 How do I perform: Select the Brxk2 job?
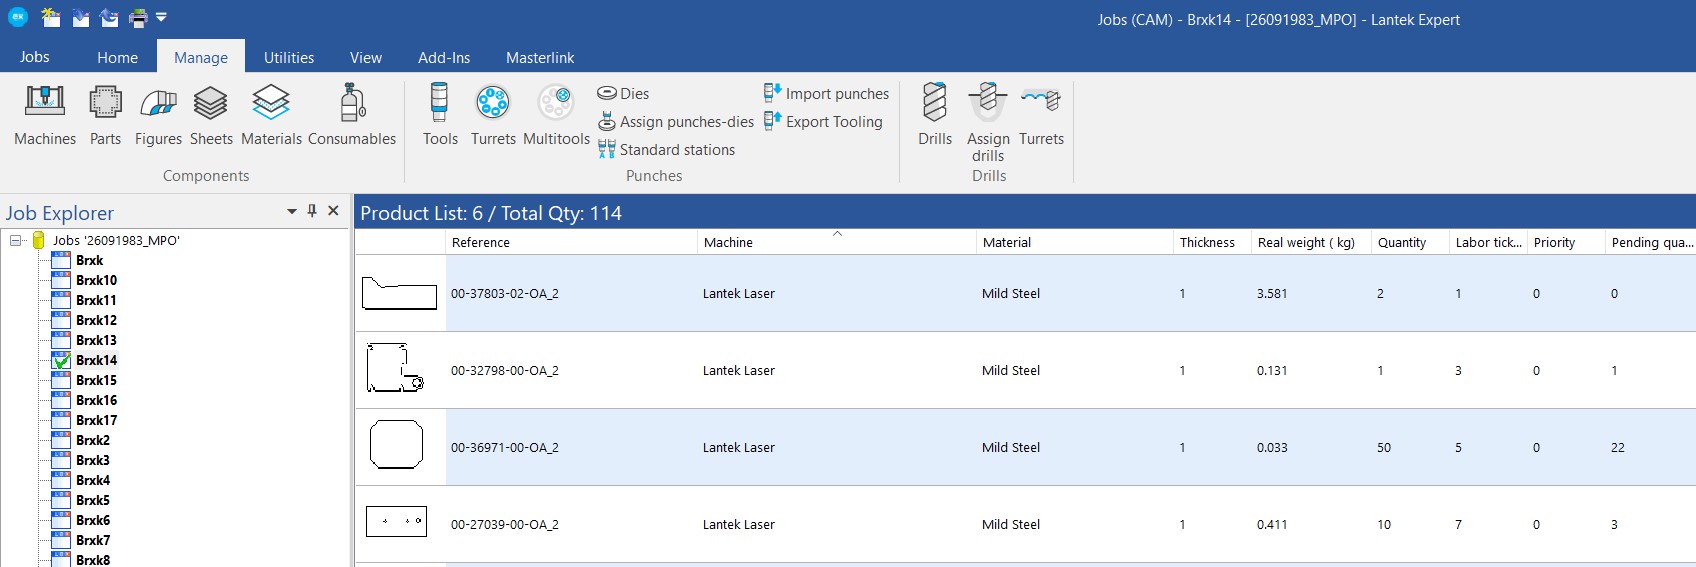click(93, 440)
